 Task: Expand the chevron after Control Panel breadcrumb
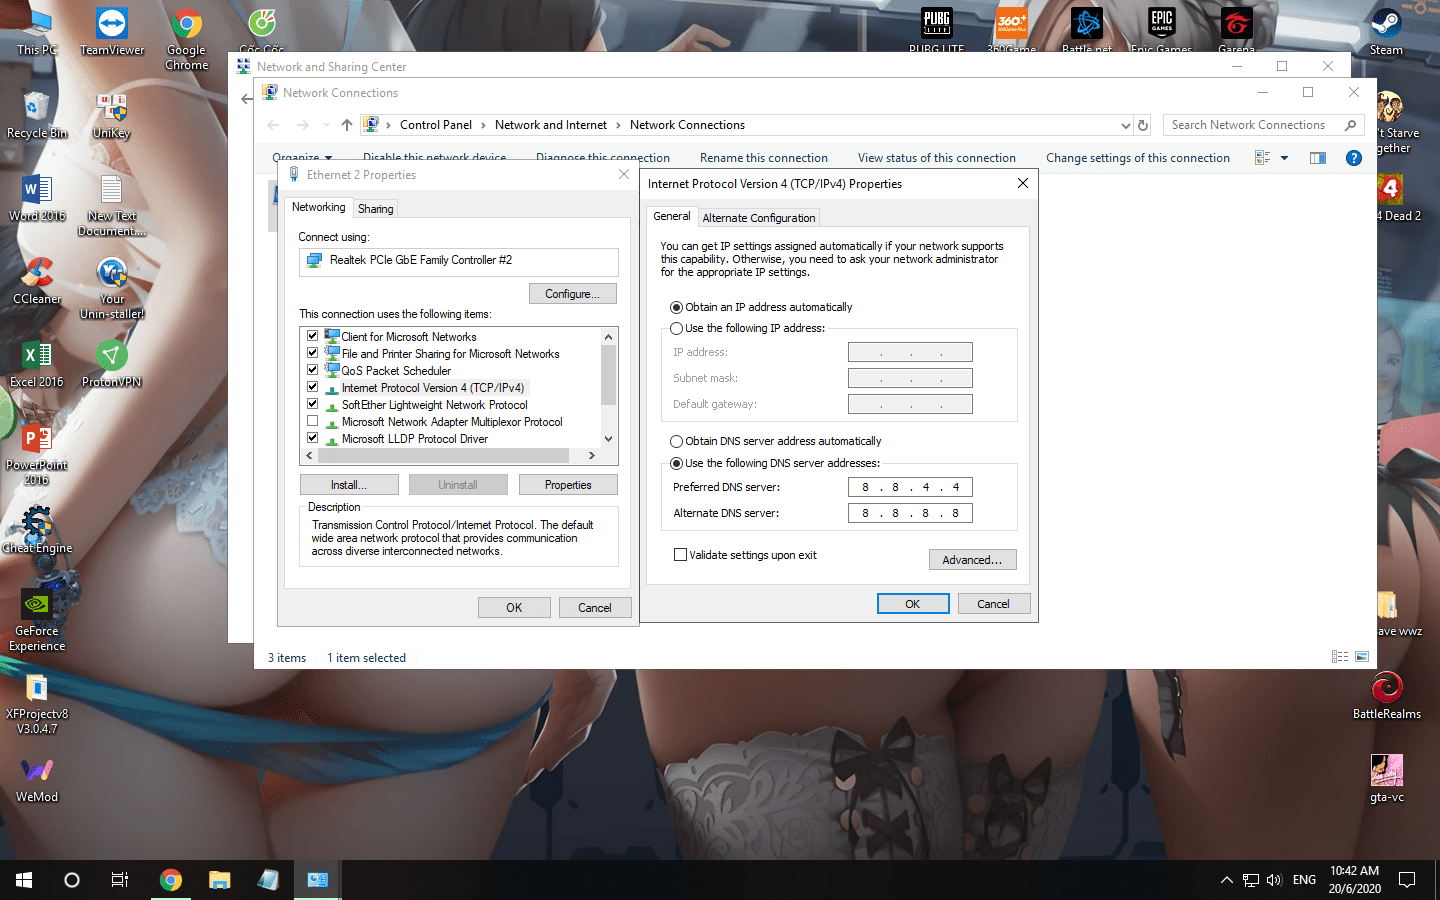point(483,125)
